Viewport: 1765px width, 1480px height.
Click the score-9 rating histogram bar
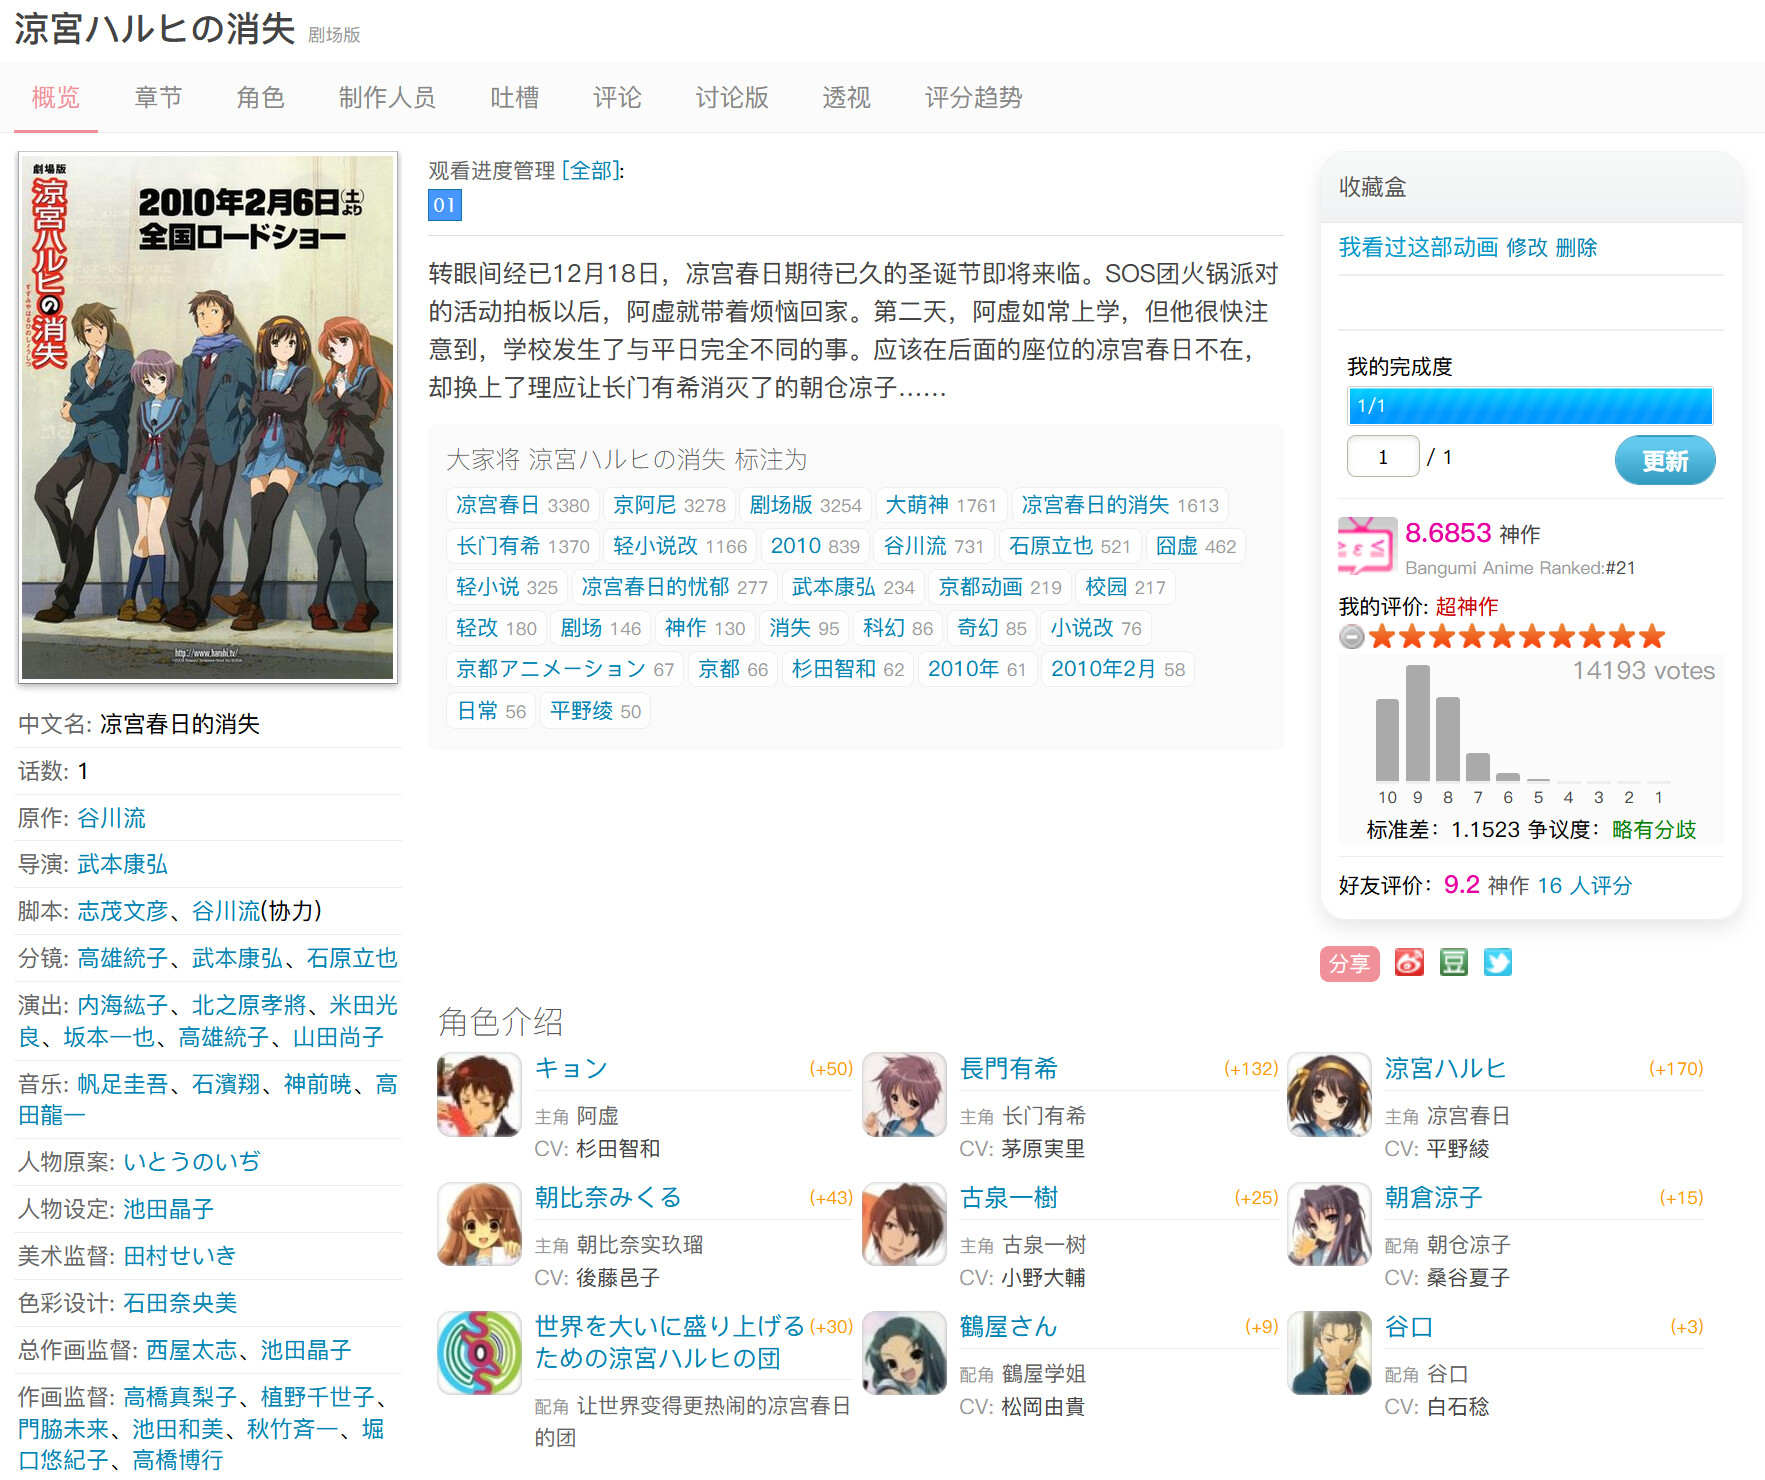tap(1417, 723)
